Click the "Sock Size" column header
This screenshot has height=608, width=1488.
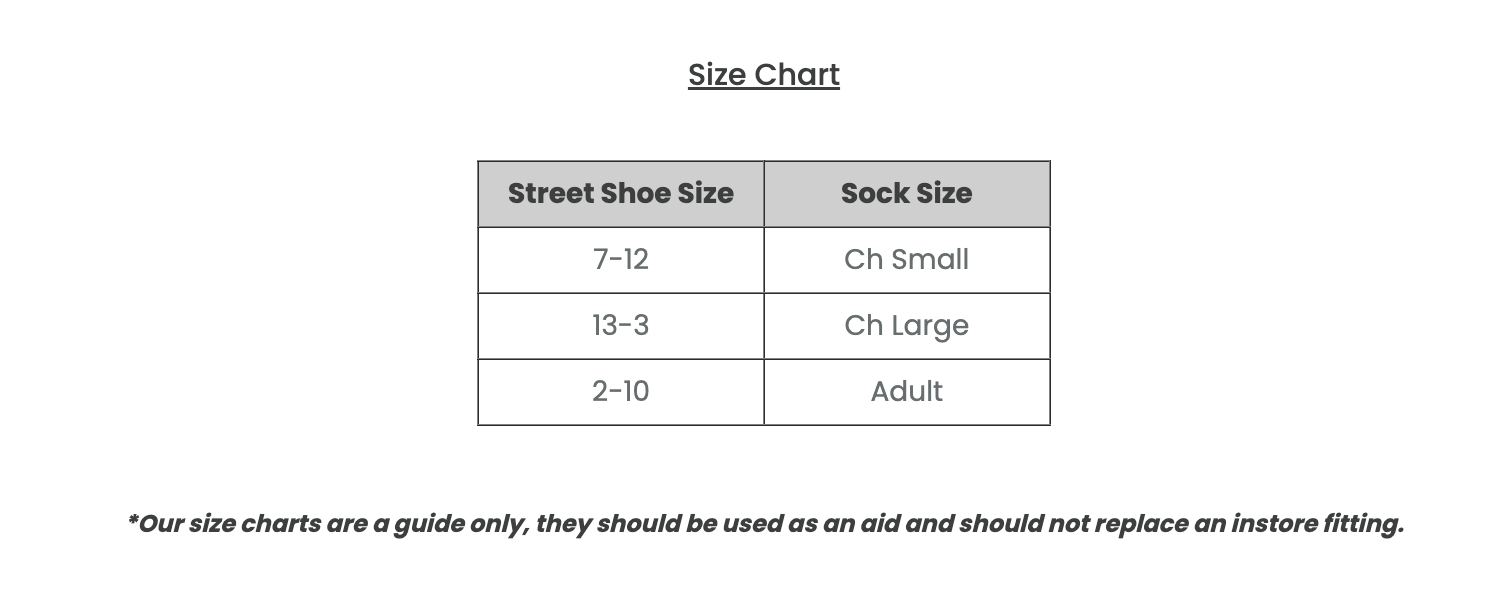point(906,194)
